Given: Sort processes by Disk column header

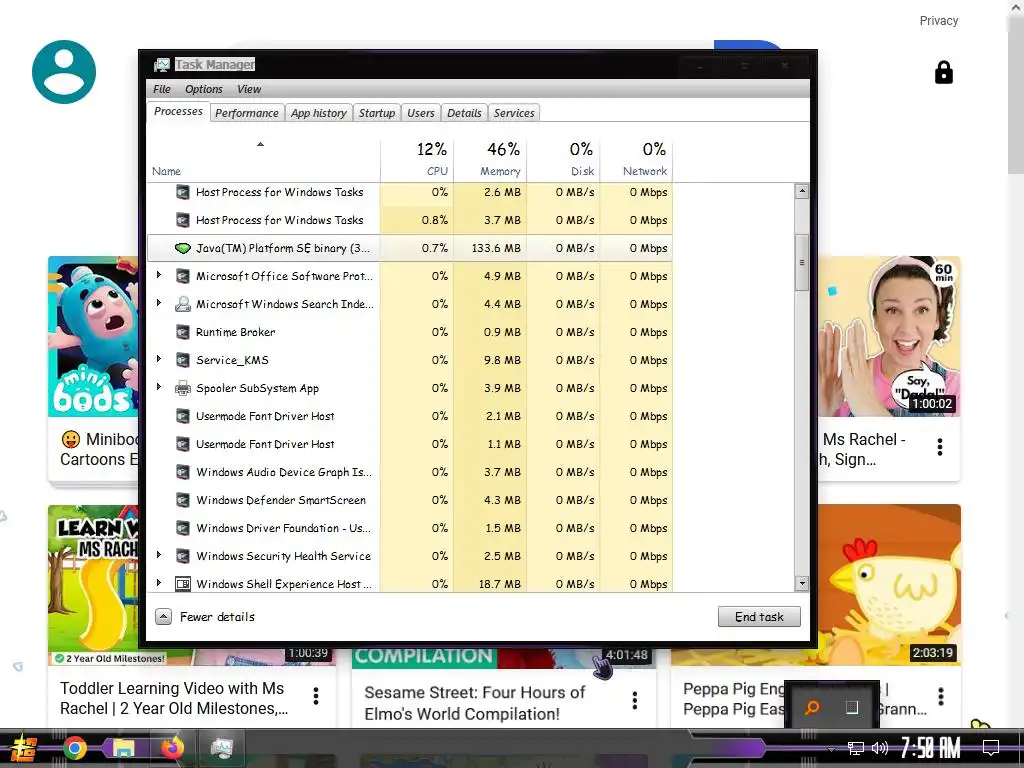Looking at the screenshot, I should click(564, 159).
